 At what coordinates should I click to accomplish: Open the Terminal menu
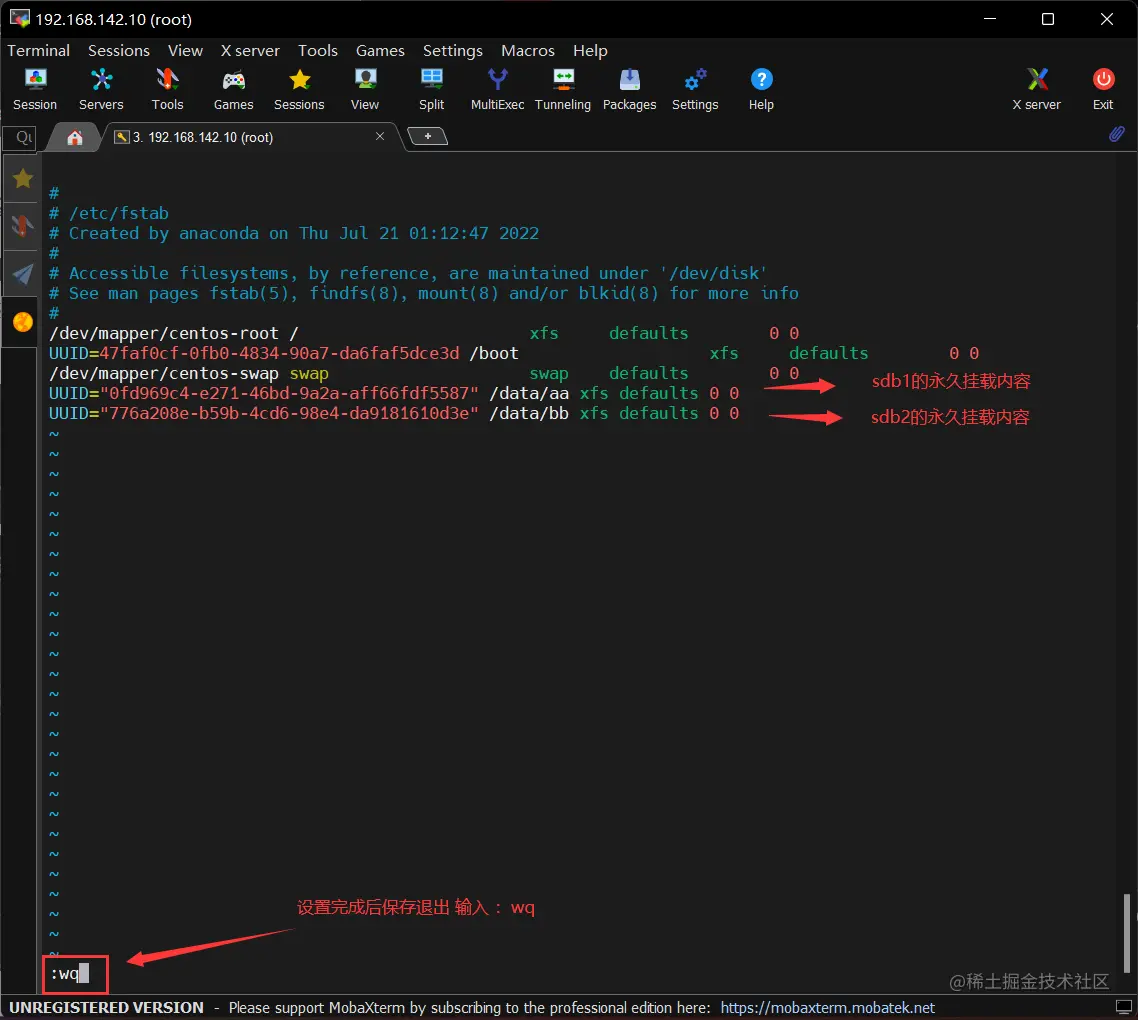(38, 50)
